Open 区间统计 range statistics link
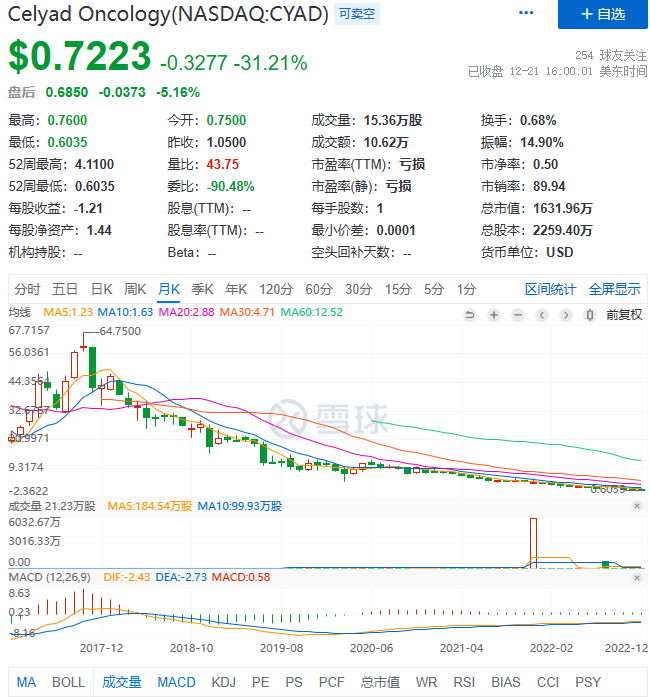Screen dimensions: 650x697 click(x=550, y=289)
